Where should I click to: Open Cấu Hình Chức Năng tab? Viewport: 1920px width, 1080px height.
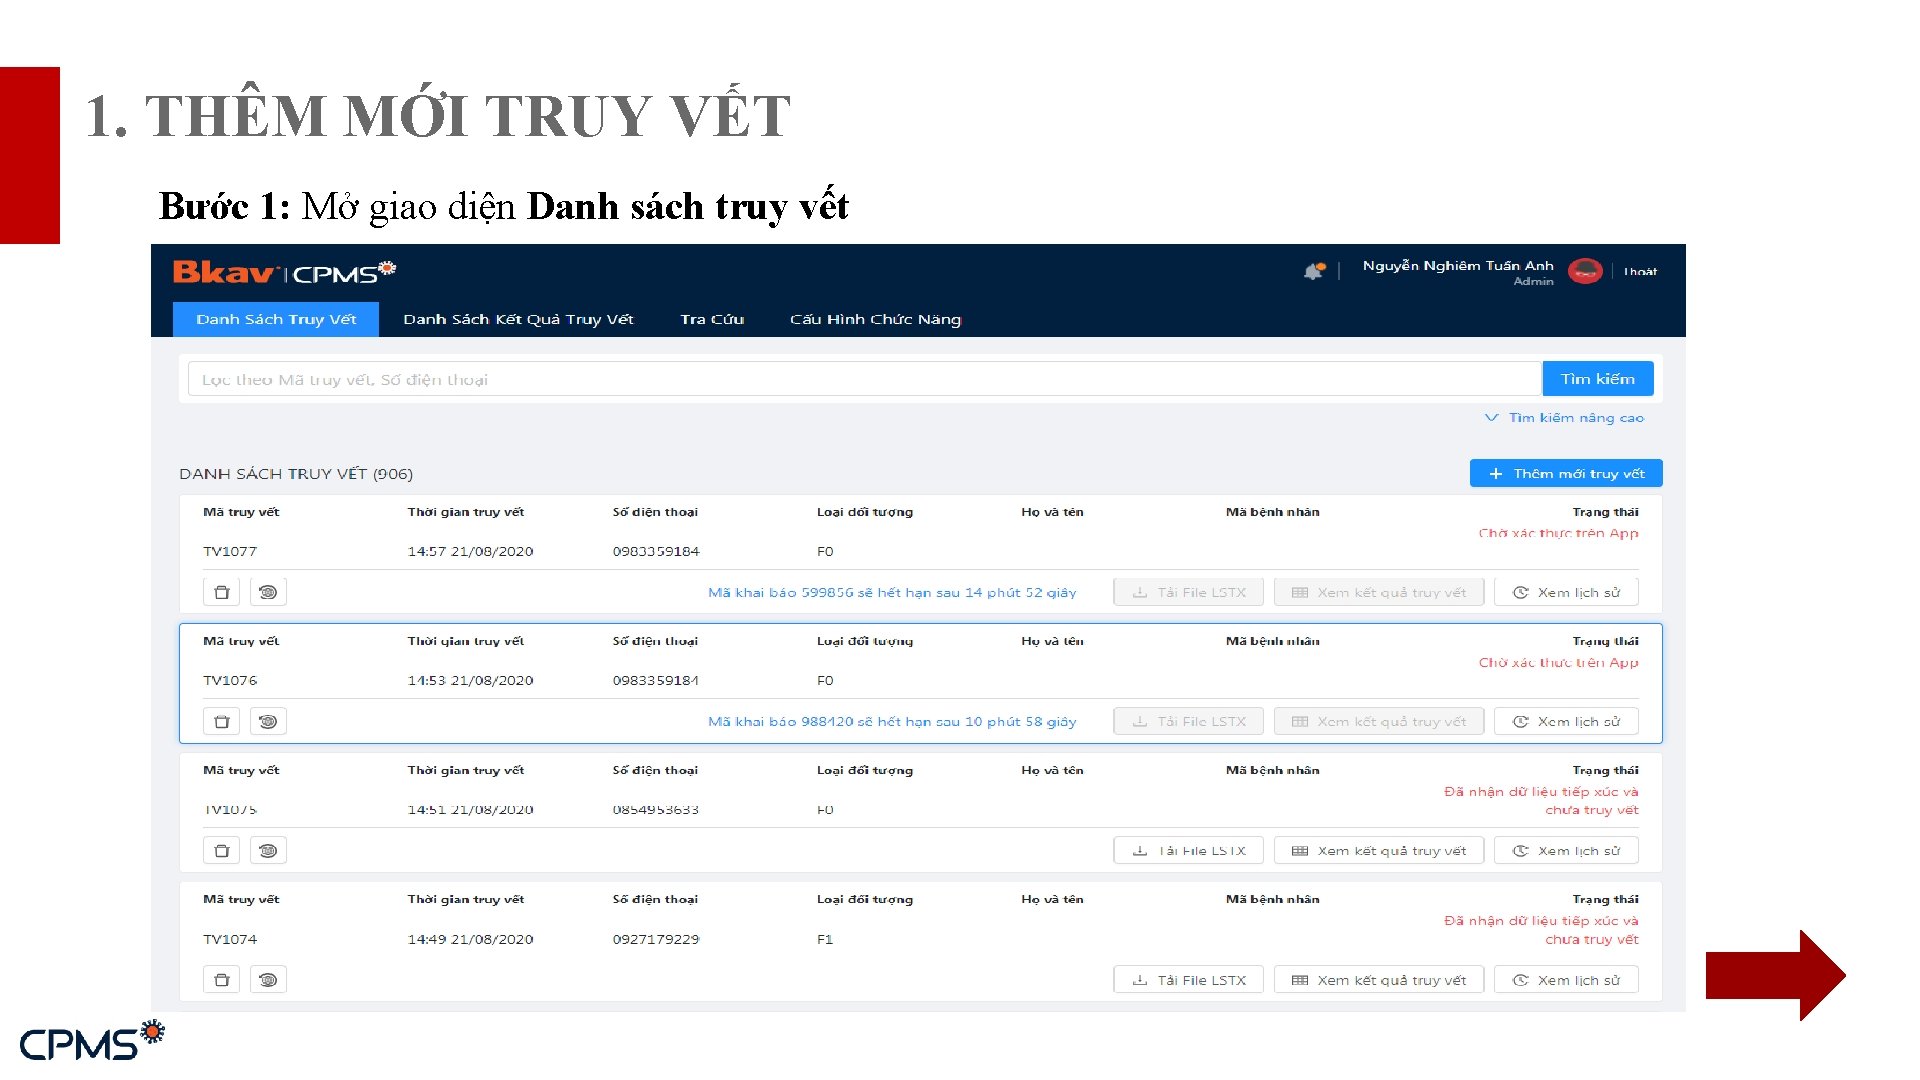tap(875, 319)
